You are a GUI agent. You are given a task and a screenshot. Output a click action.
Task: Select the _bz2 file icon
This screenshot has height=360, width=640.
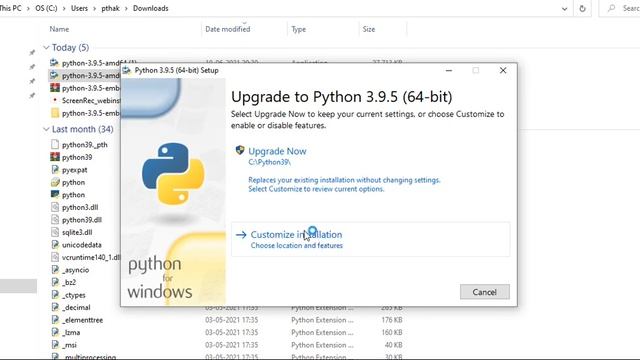[x=55, y=282]
